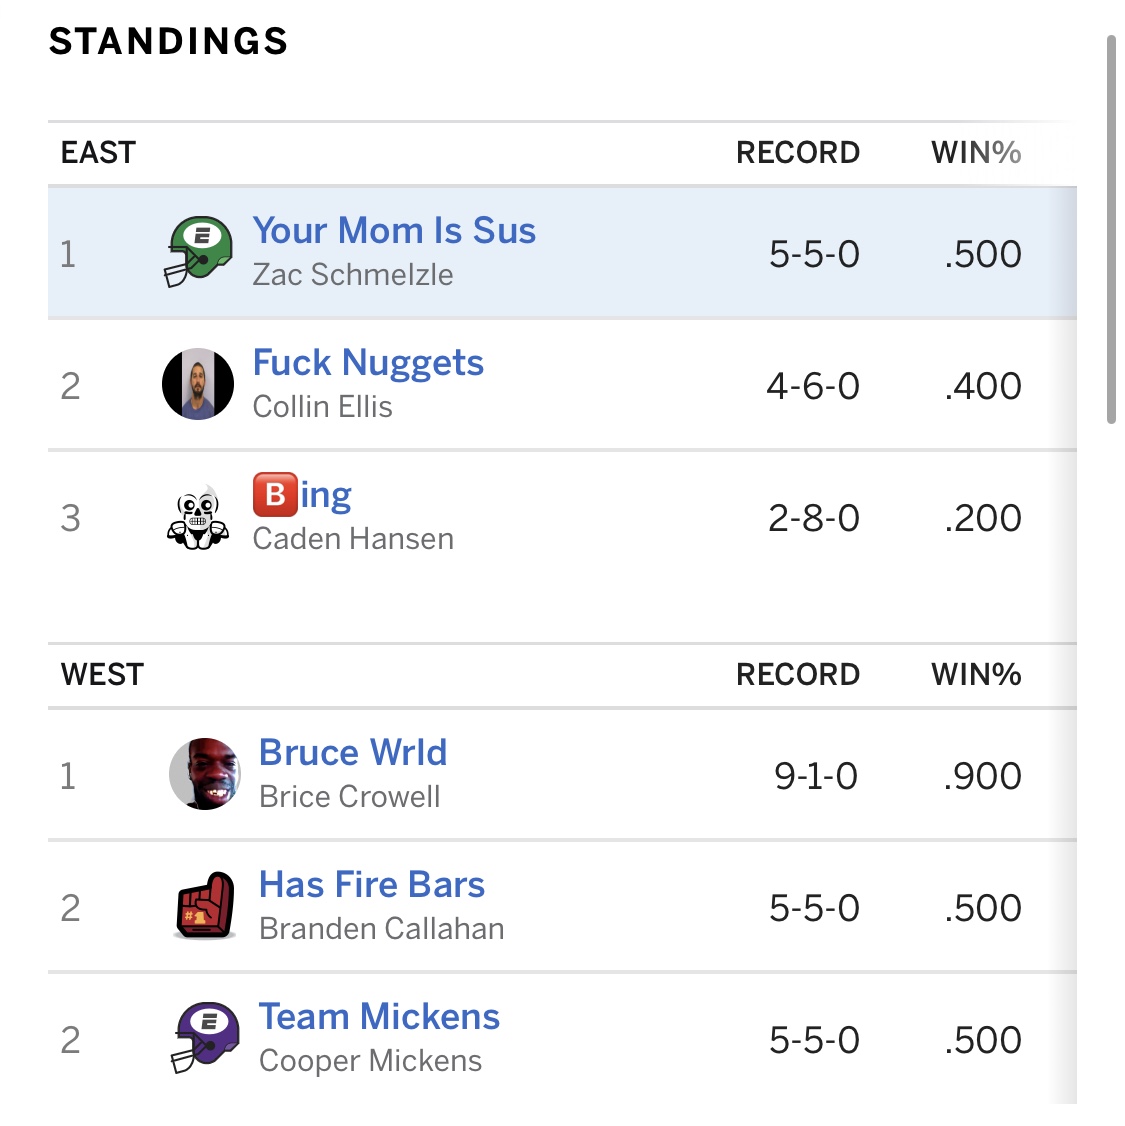Click Collin Ellis's avatar photo
1125x1126 pixels.
(198, 385)
